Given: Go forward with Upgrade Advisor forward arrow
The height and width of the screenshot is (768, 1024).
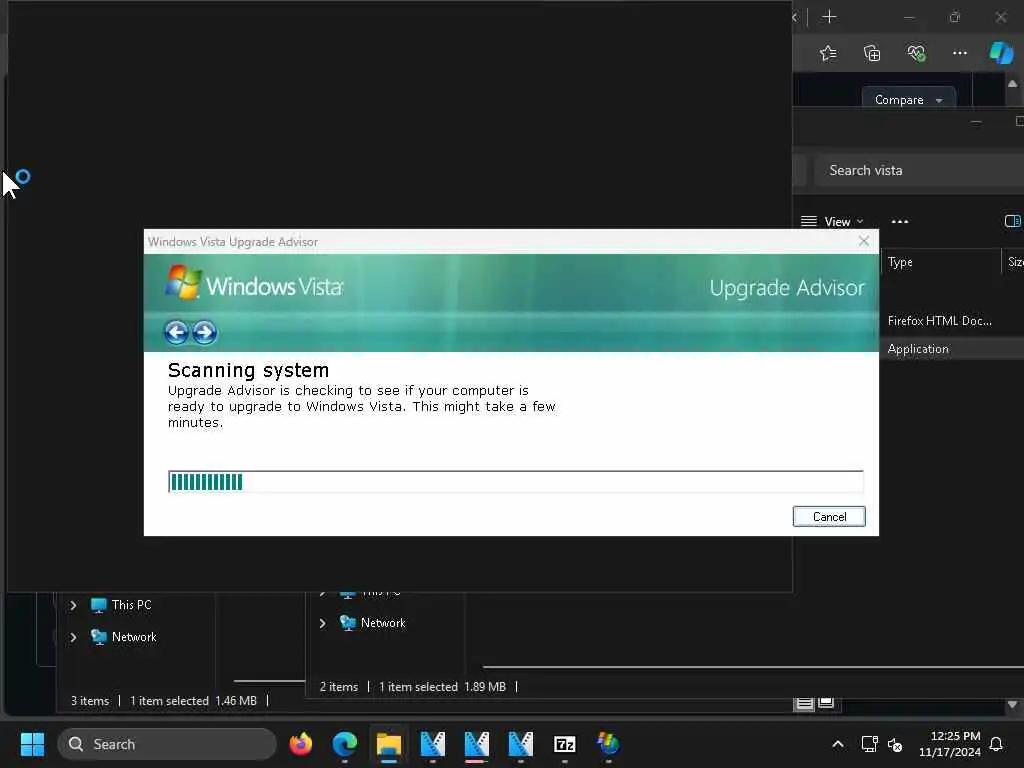Looking at the screenshot, I should [x=204, y=332].
